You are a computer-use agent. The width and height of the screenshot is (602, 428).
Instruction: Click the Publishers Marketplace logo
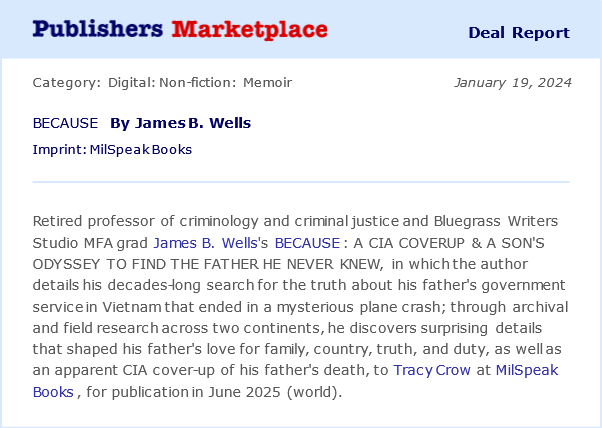pos(180,29)
